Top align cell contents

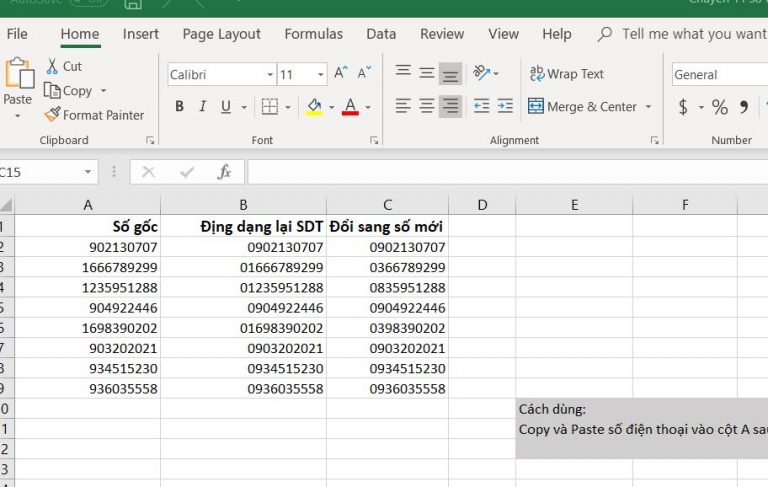click(403, 73)
